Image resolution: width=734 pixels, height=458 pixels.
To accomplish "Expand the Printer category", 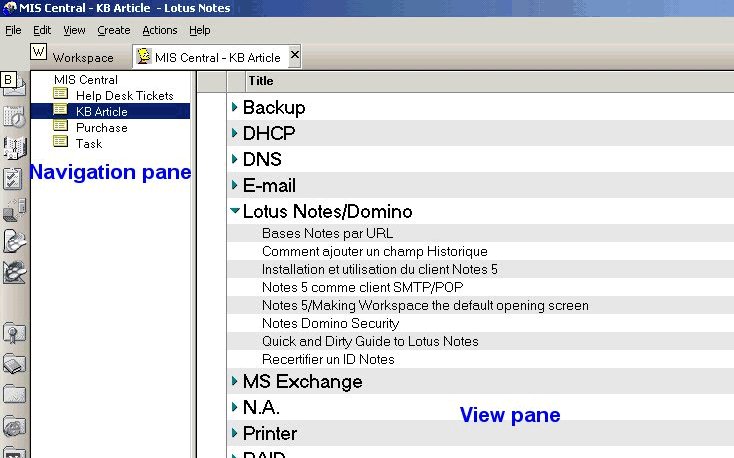I will coord(235,433).
